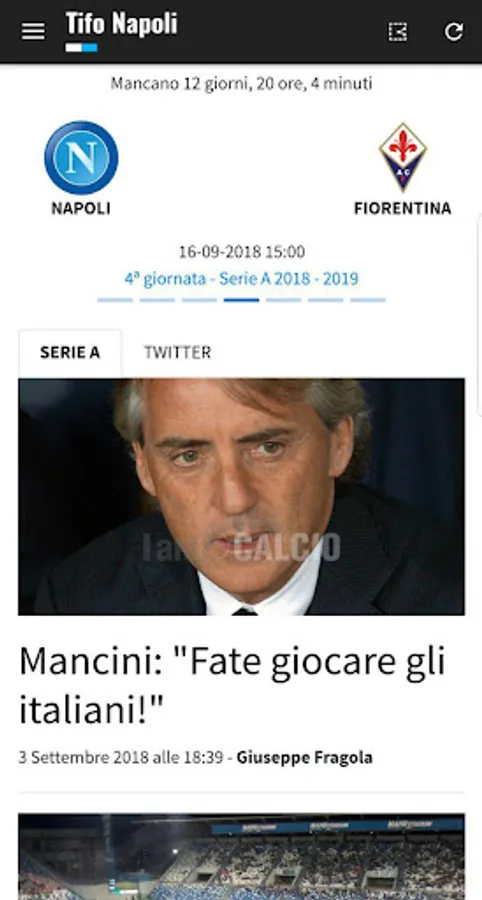
Task: Tap the Fiorentina team crest
Action: 402,157
